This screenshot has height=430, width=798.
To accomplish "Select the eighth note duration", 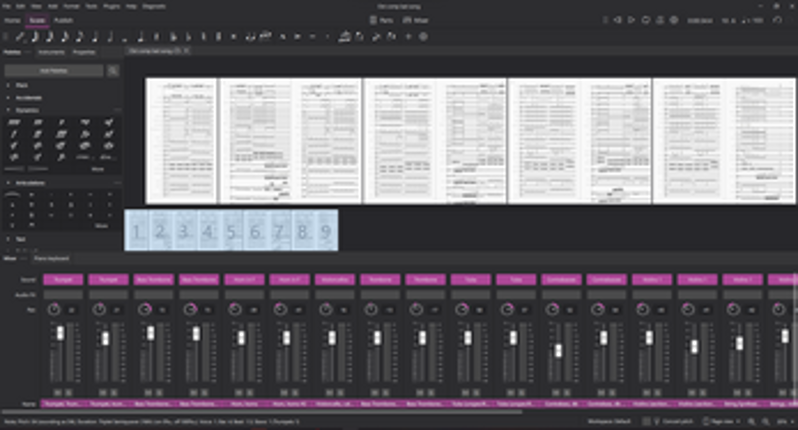I will (x=80, y=37).
